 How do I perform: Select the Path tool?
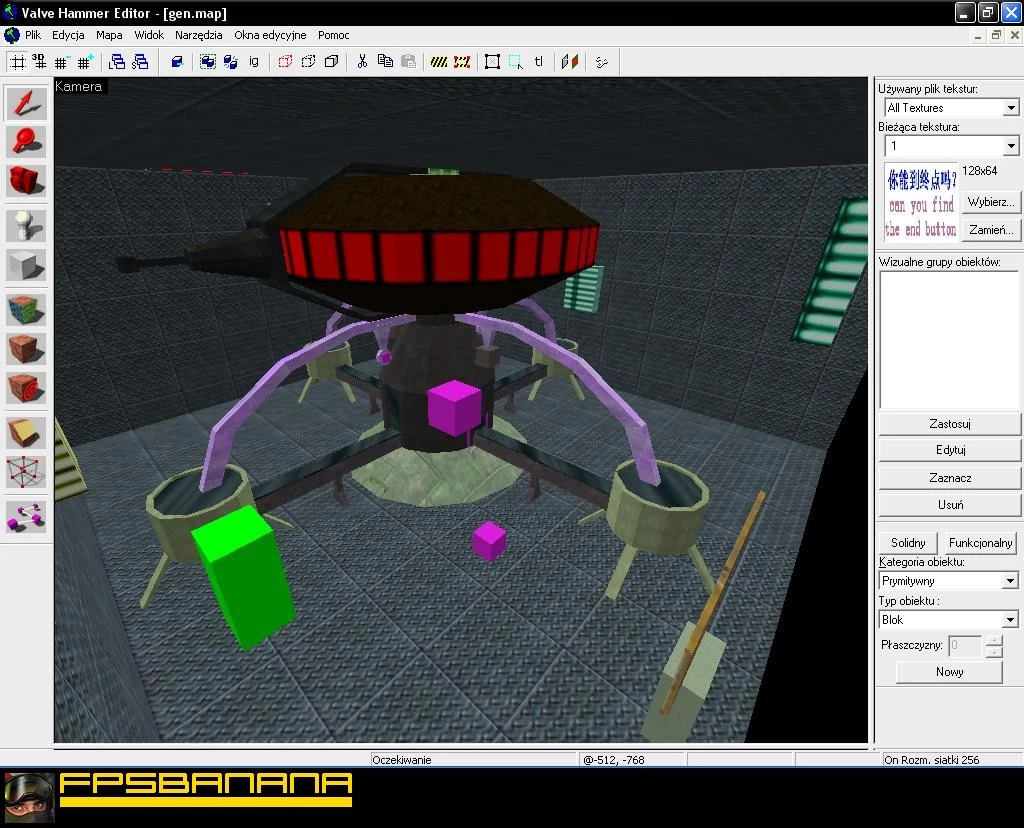[26, 517]
